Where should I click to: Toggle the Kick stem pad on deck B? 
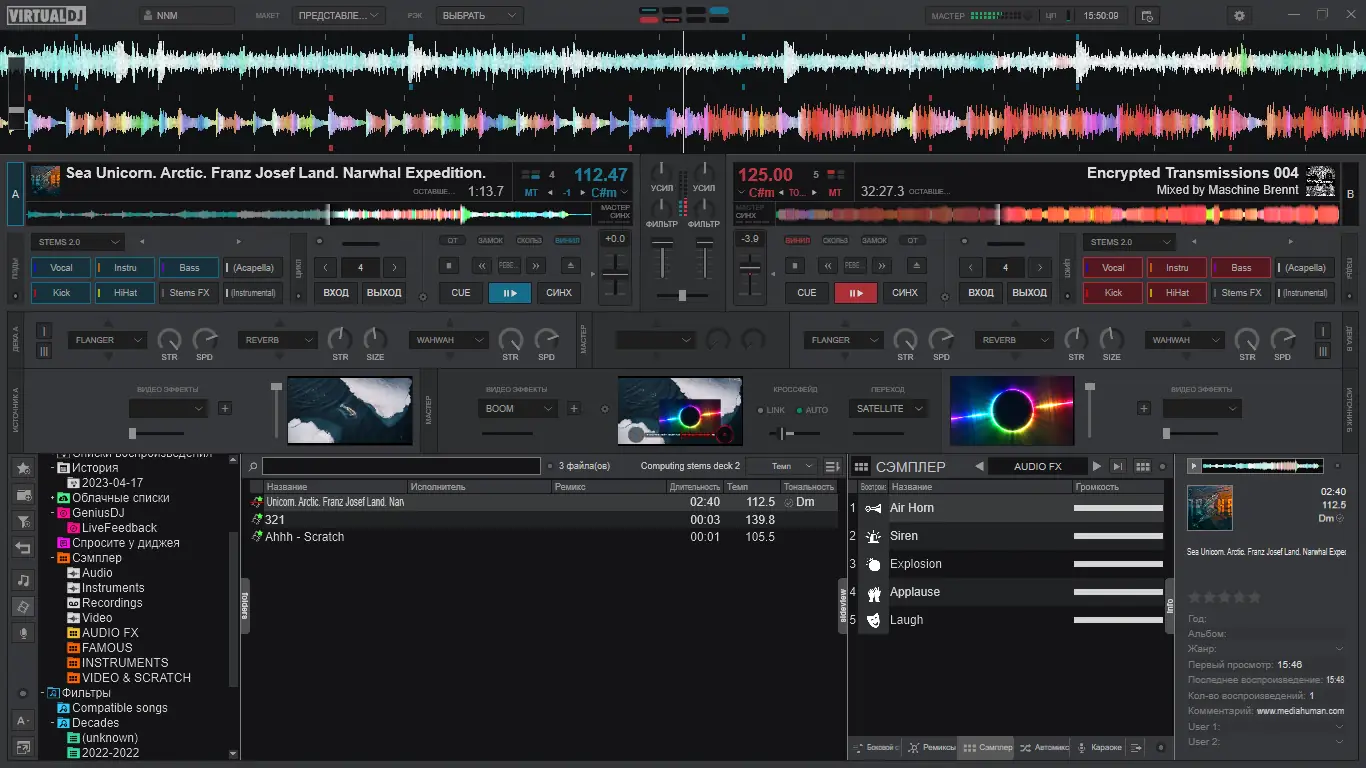1113,293
